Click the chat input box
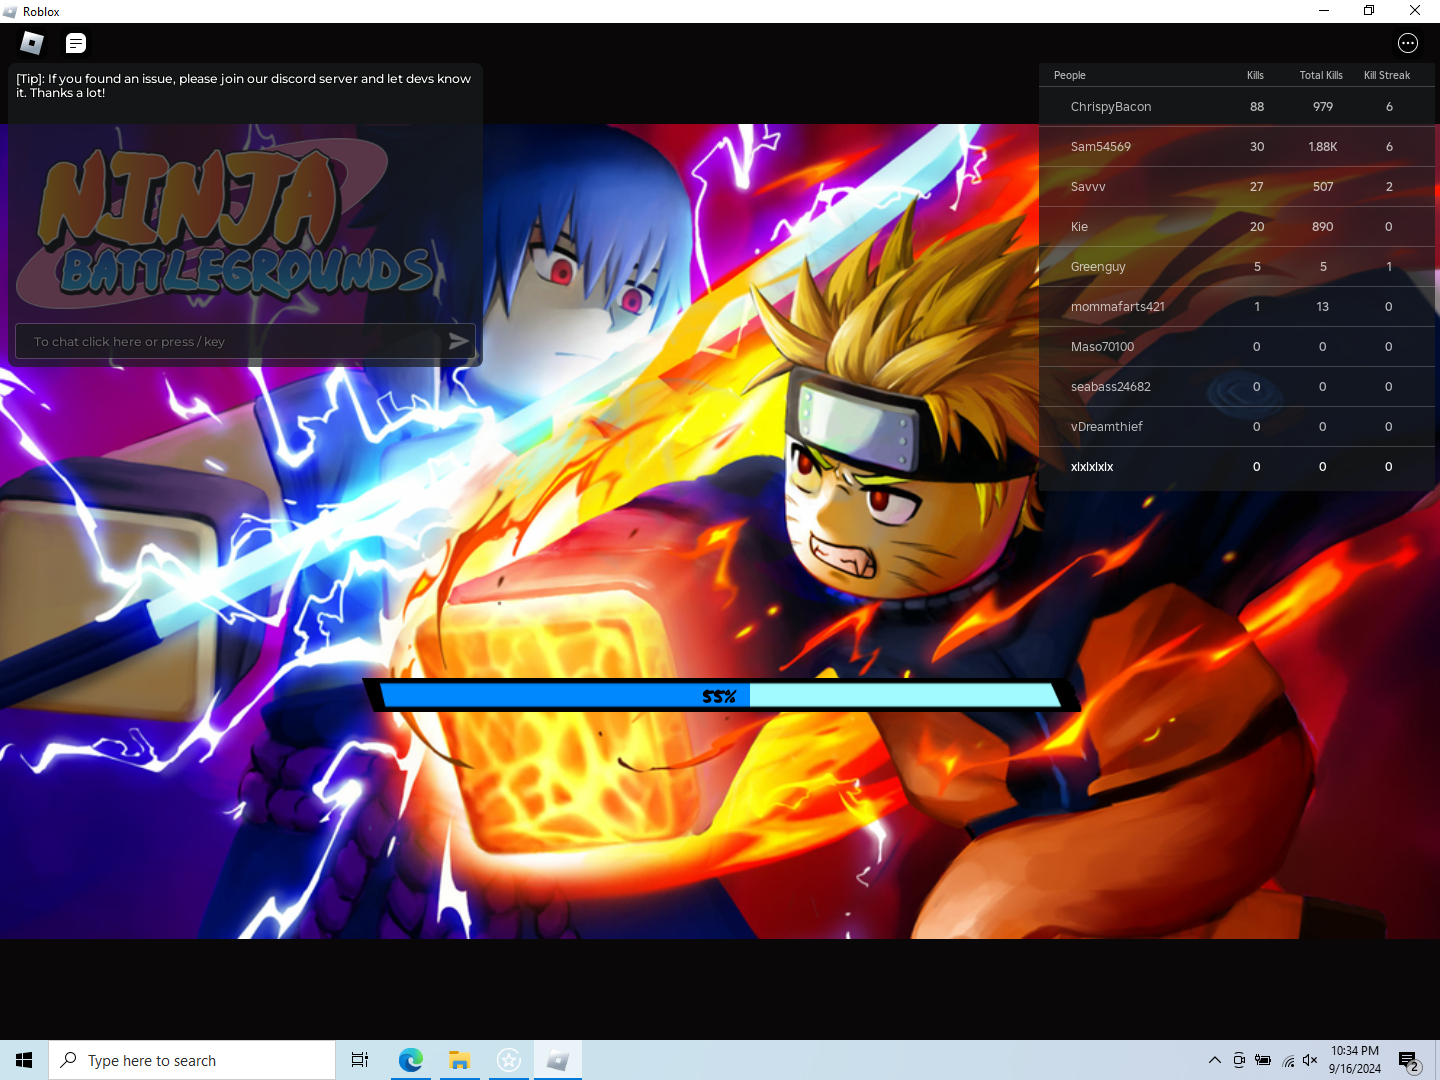The image size is (1440, 1080). pyautogui.click(x=245, y=341)
